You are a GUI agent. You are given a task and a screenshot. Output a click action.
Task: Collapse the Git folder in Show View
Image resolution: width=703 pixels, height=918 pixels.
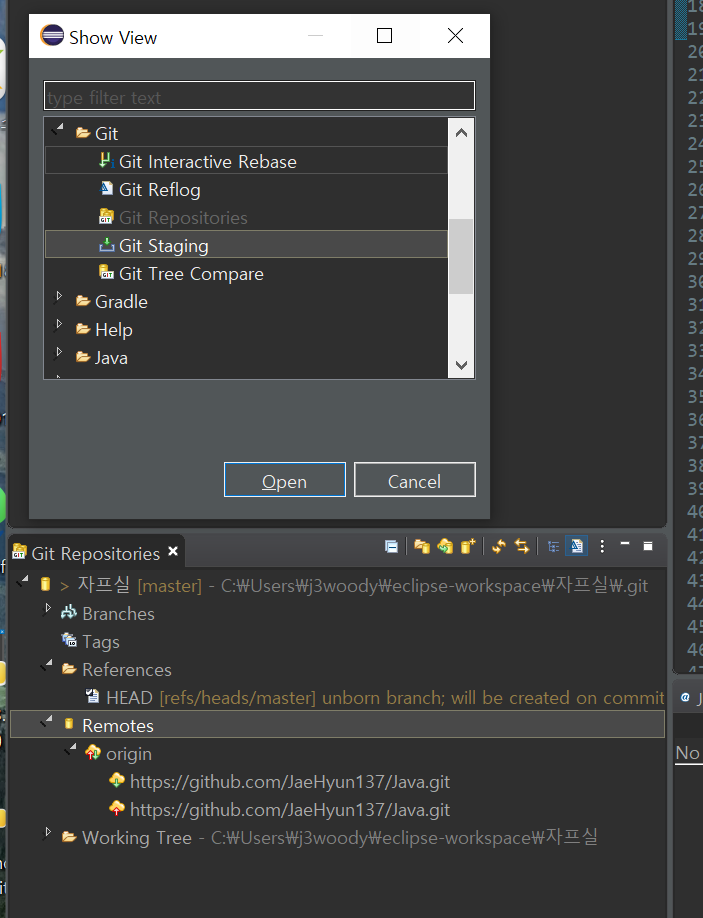[x=57, y=129]
